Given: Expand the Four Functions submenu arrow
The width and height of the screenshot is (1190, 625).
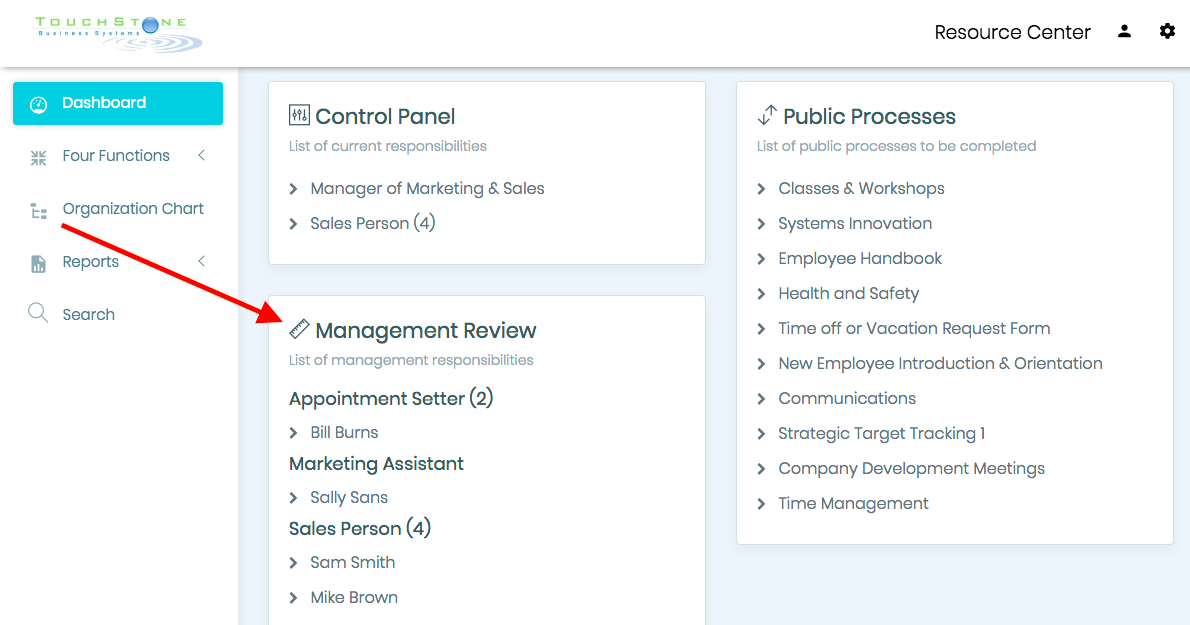Looking at the screenshot, I should (x=202, y=155).
